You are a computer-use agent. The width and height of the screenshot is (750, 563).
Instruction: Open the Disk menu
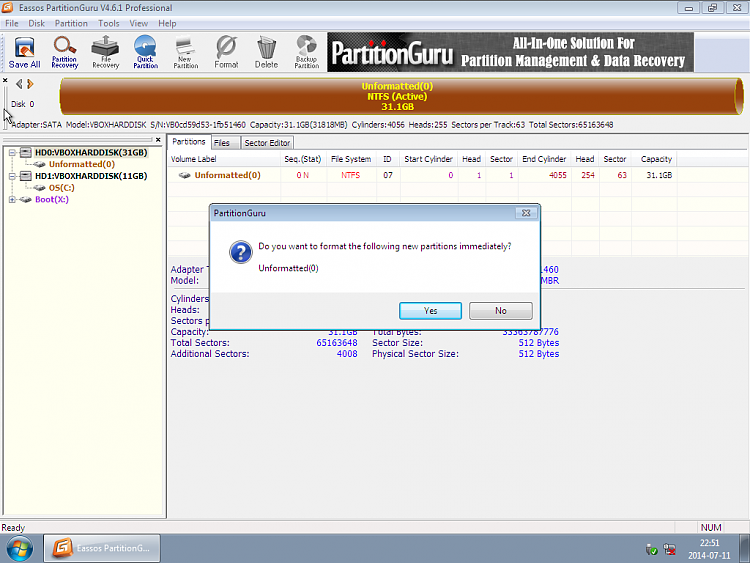point(36,23)
